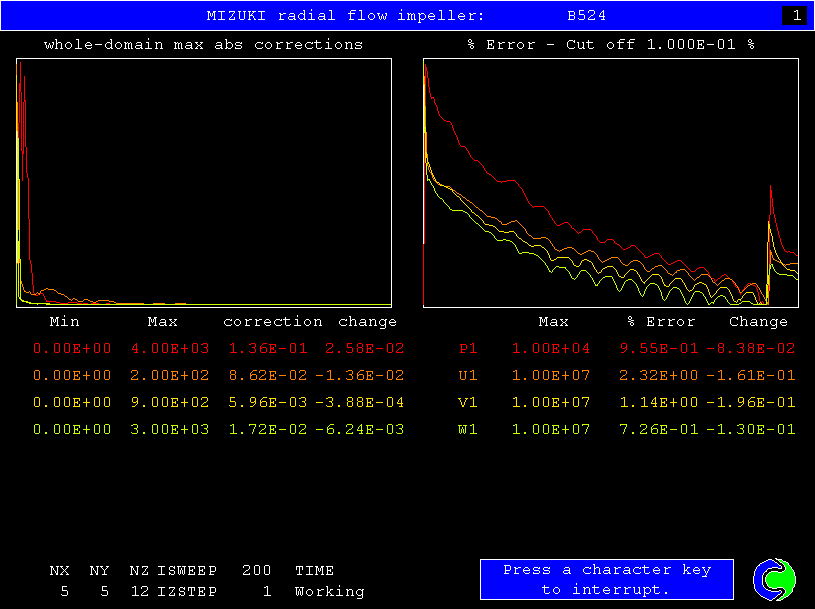Viewport: 815px width, 609px height.
Task: Select the 'whole-domain max abs corrections' heading
Action: 203,45
